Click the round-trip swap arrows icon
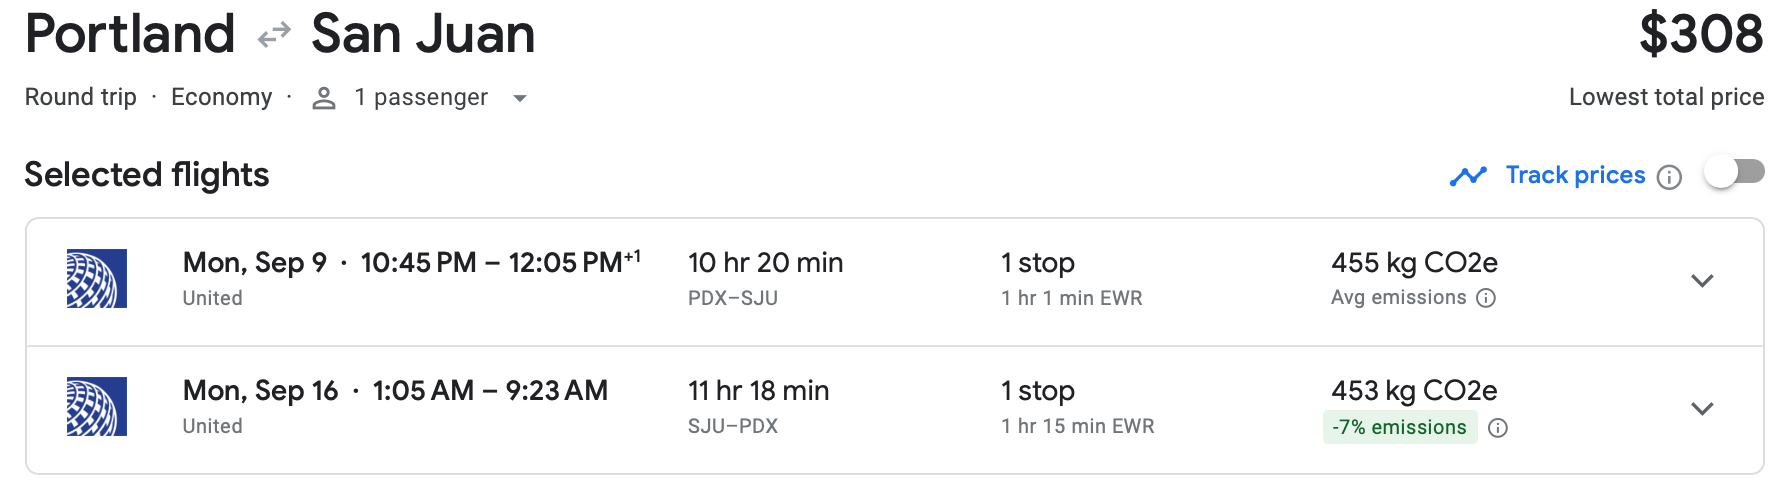 (x=273, y=37)
